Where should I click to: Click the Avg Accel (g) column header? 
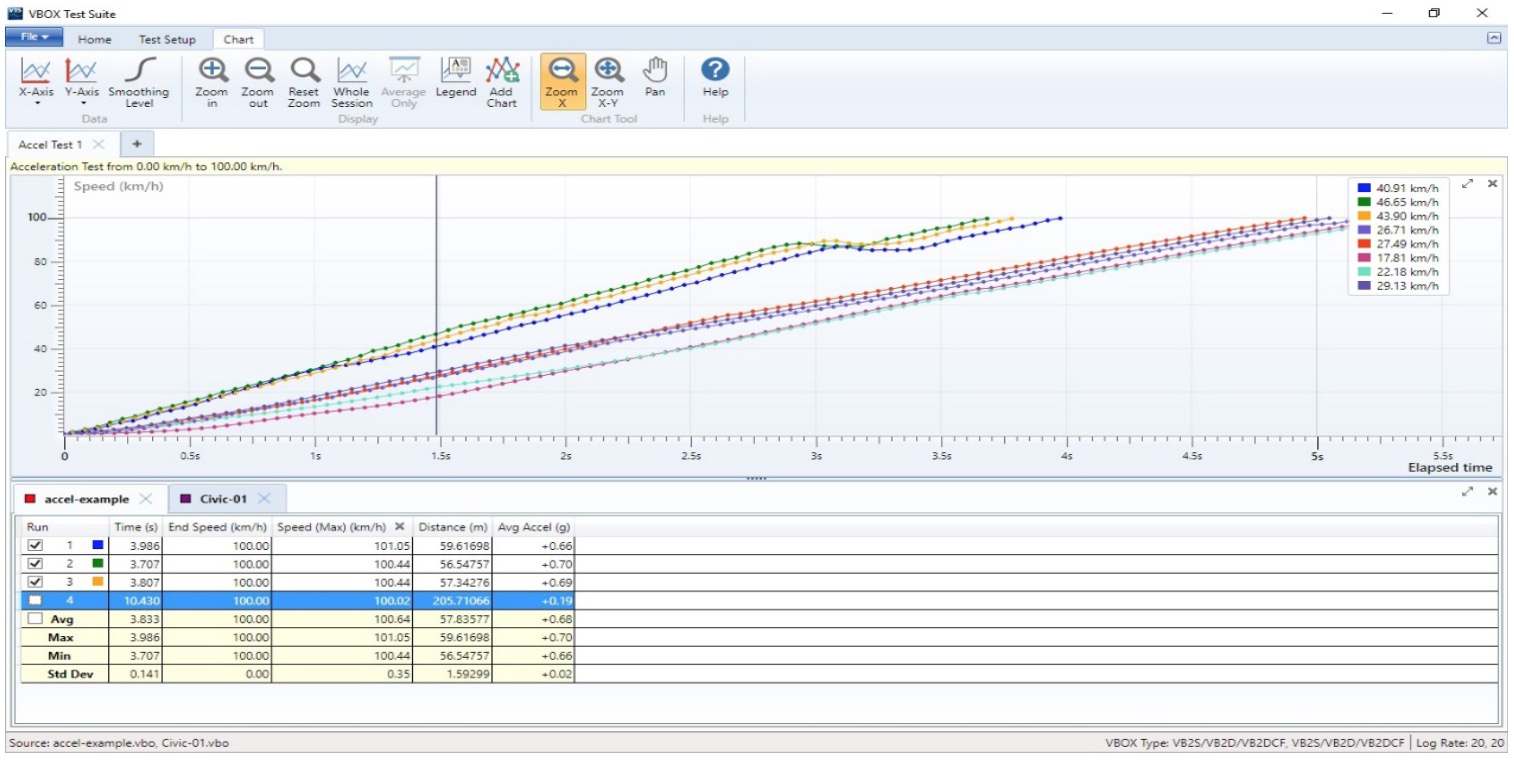click(x=534, y=527)
